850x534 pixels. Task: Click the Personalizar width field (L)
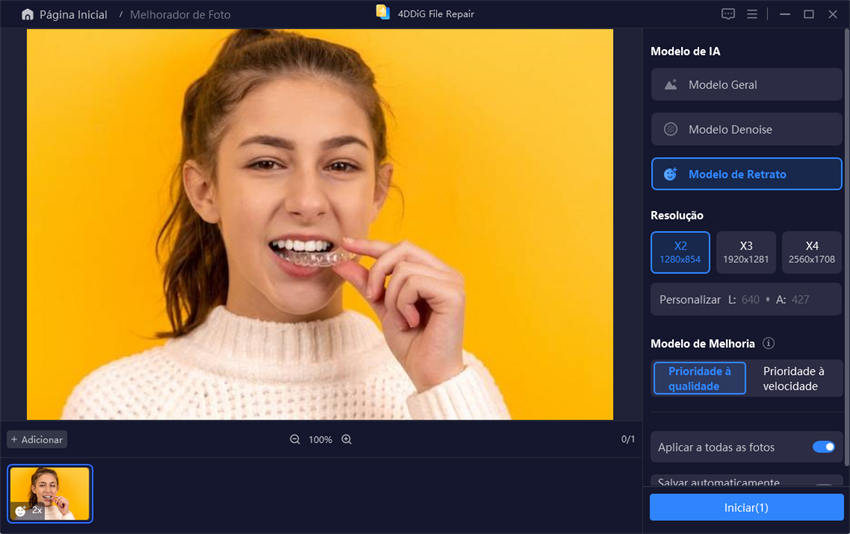pos(750,299)
